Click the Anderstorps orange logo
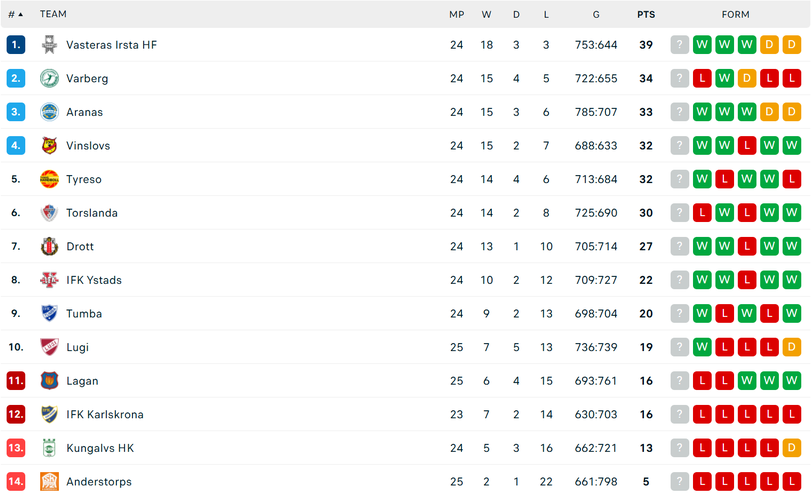Screen dimensions: 812x494 (x=49, y=482)
